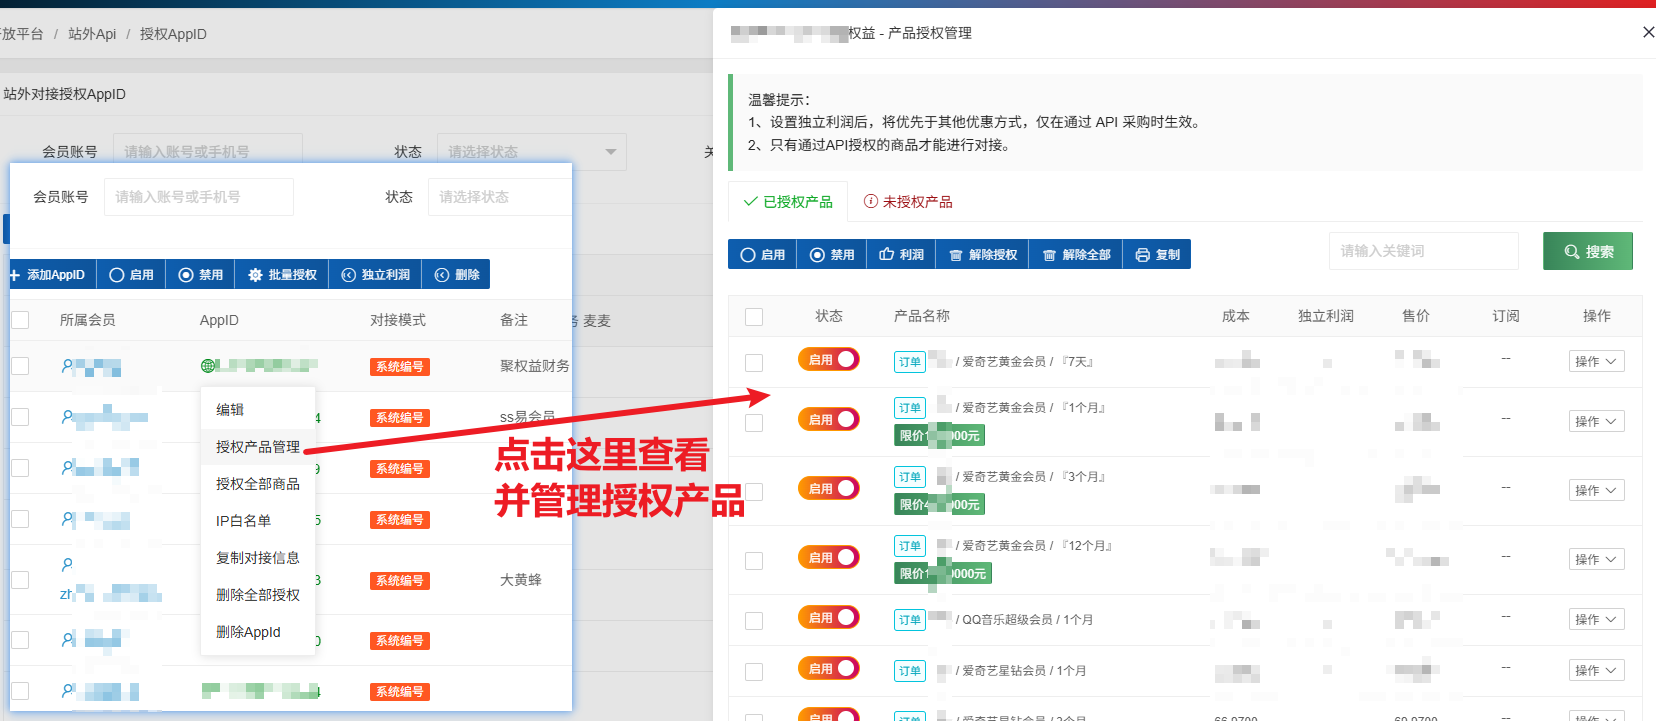Screen dimensions: 1656x721
Task: Click the 利润 thumbs-up icon button
Action: 901,255
